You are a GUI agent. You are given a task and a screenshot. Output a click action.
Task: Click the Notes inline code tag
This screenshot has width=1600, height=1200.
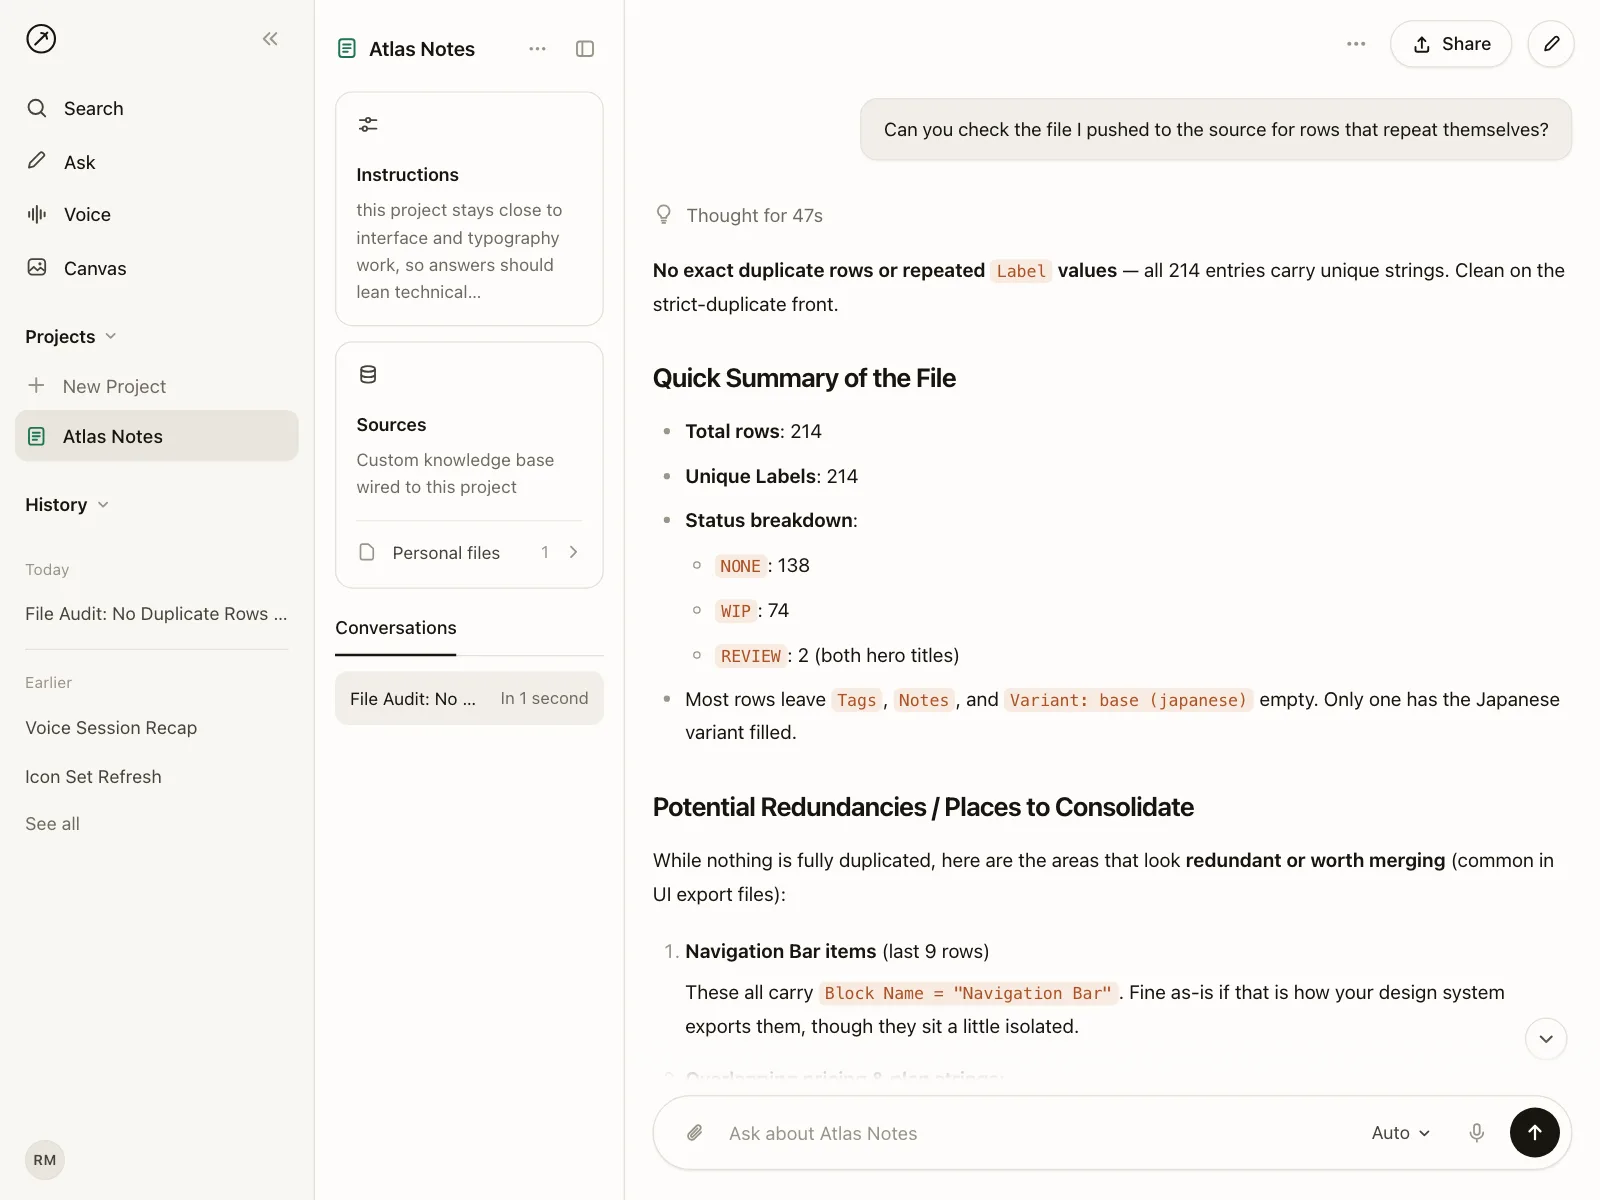point(924,700)
